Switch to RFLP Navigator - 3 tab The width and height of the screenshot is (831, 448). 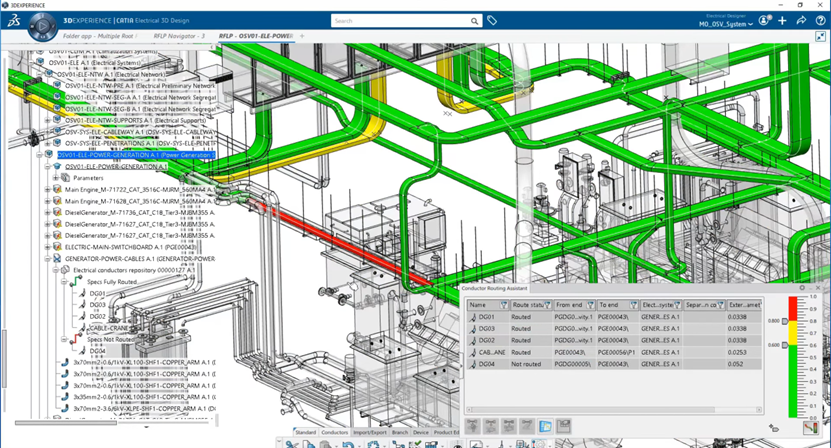[x=179, y=36]
